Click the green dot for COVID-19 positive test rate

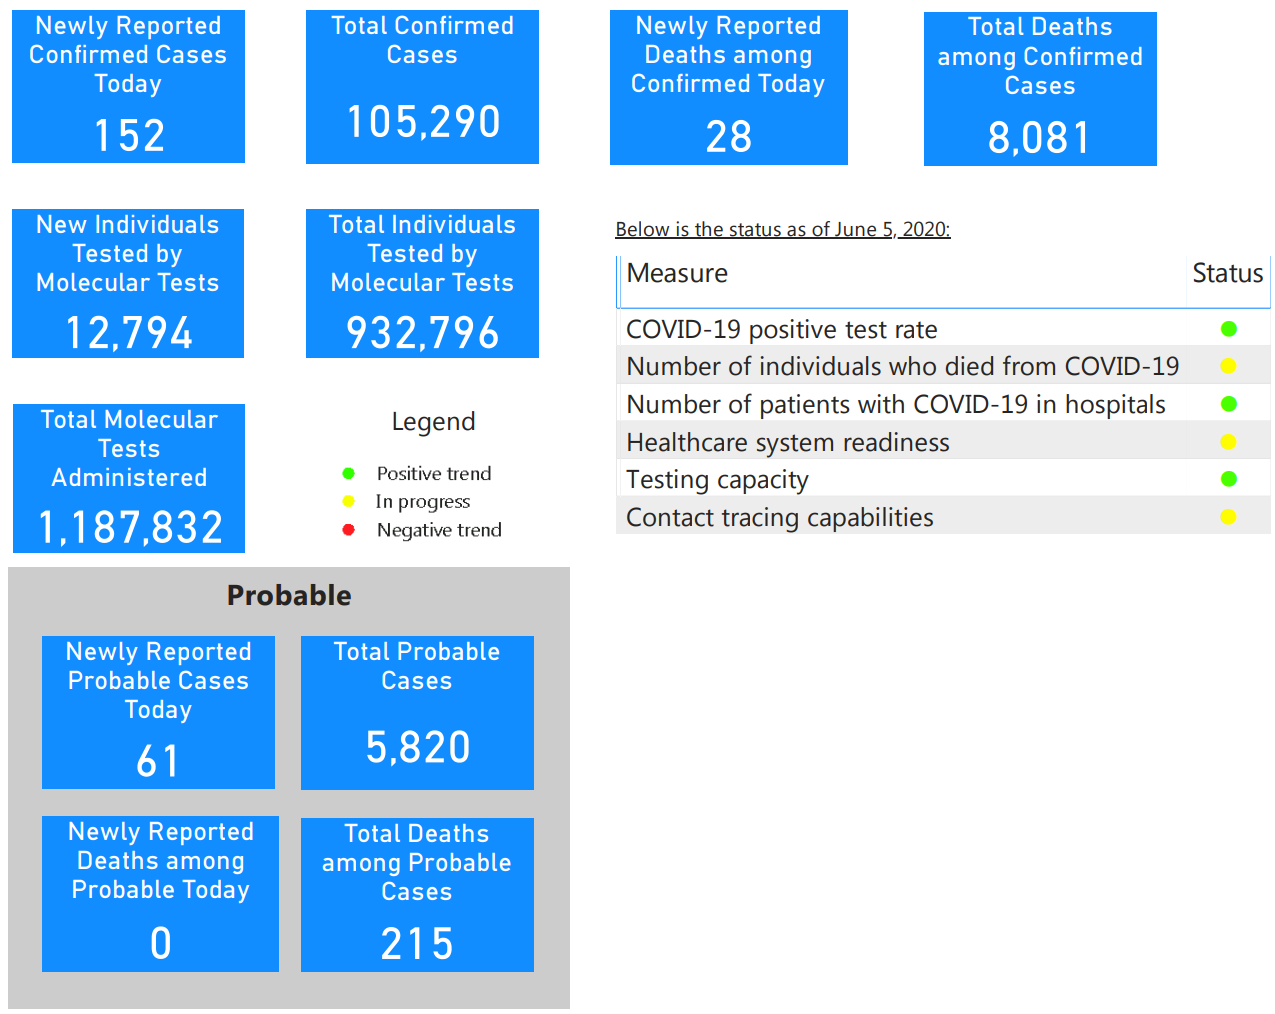pos(1229,329)
